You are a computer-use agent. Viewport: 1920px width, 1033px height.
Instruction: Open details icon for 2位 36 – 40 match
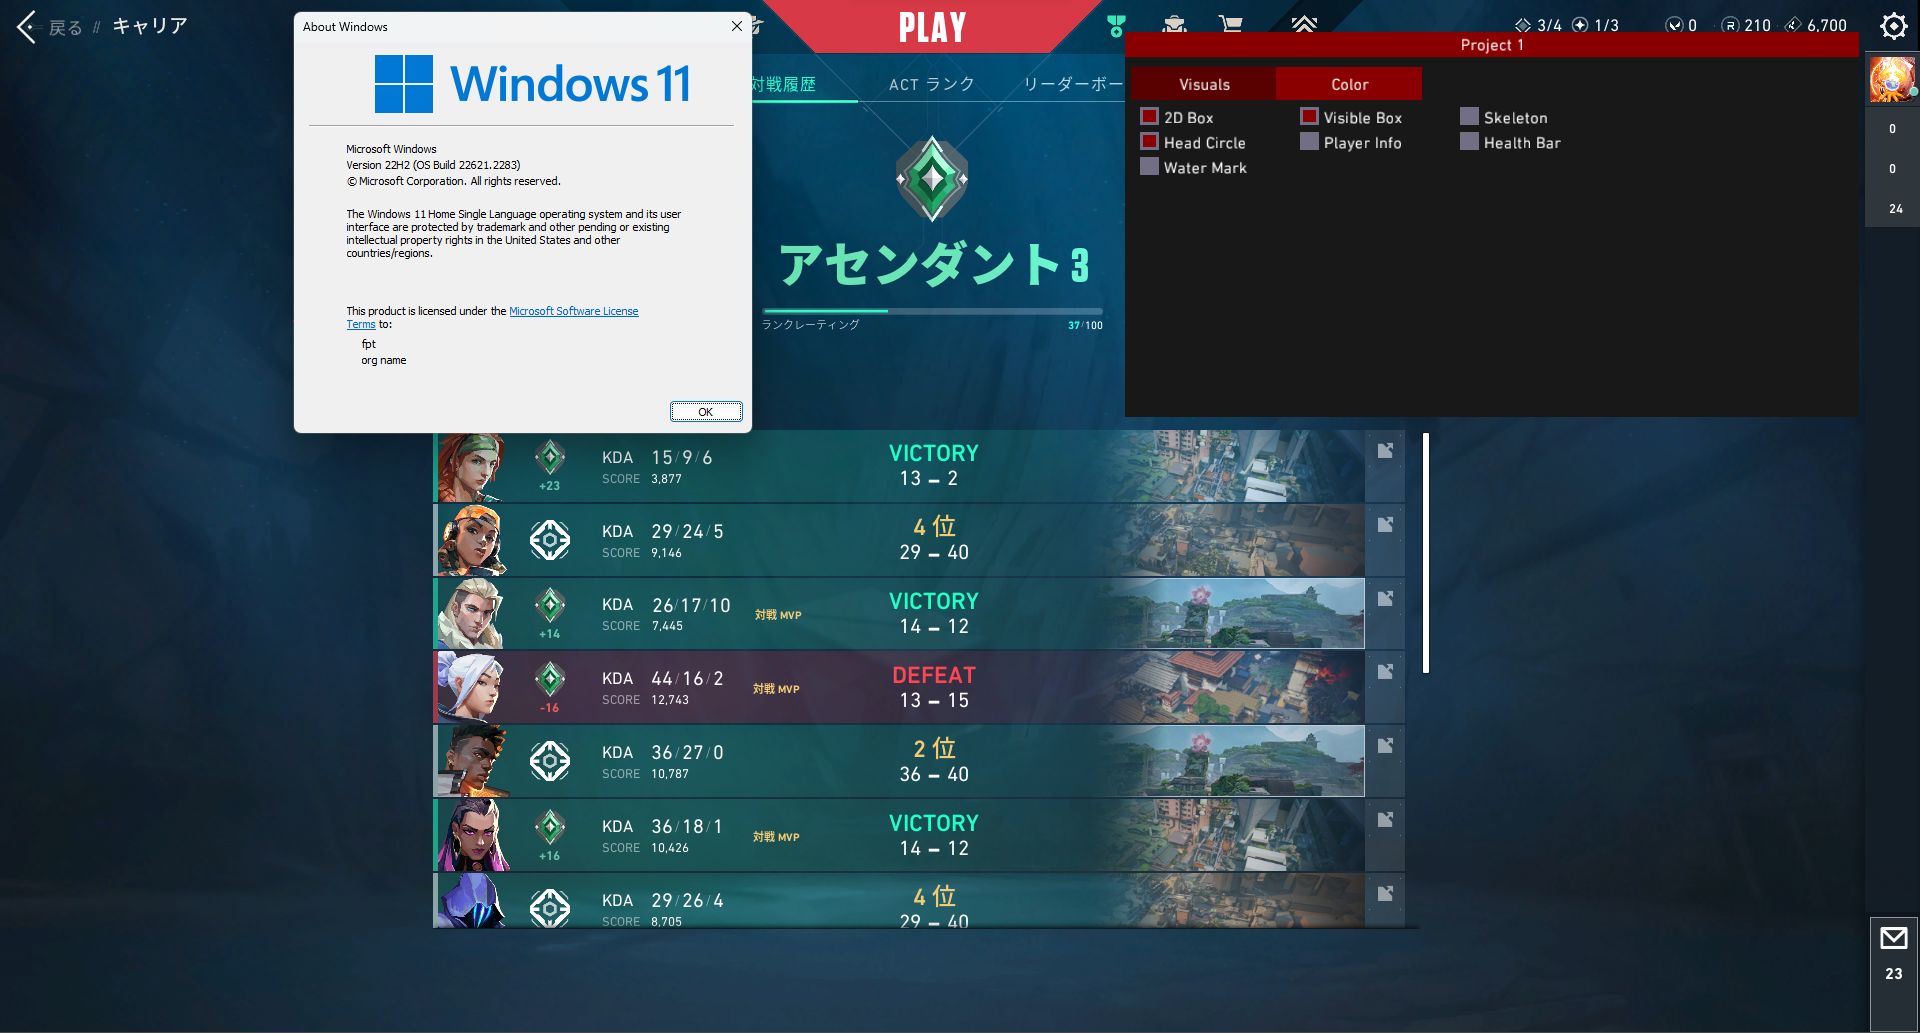(x=1385, y=745)
